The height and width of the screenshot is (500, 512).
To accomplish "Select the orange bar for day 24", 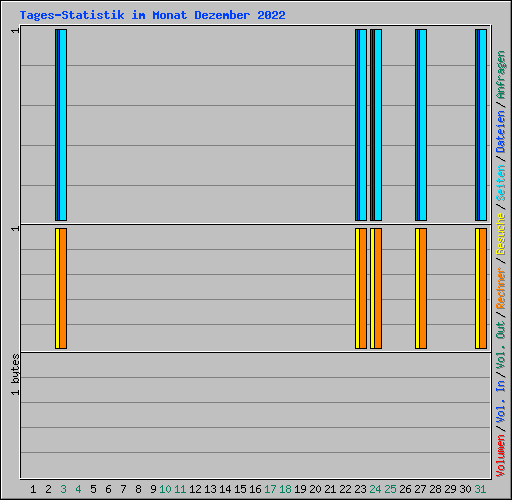I will click(x=378, y=289).
